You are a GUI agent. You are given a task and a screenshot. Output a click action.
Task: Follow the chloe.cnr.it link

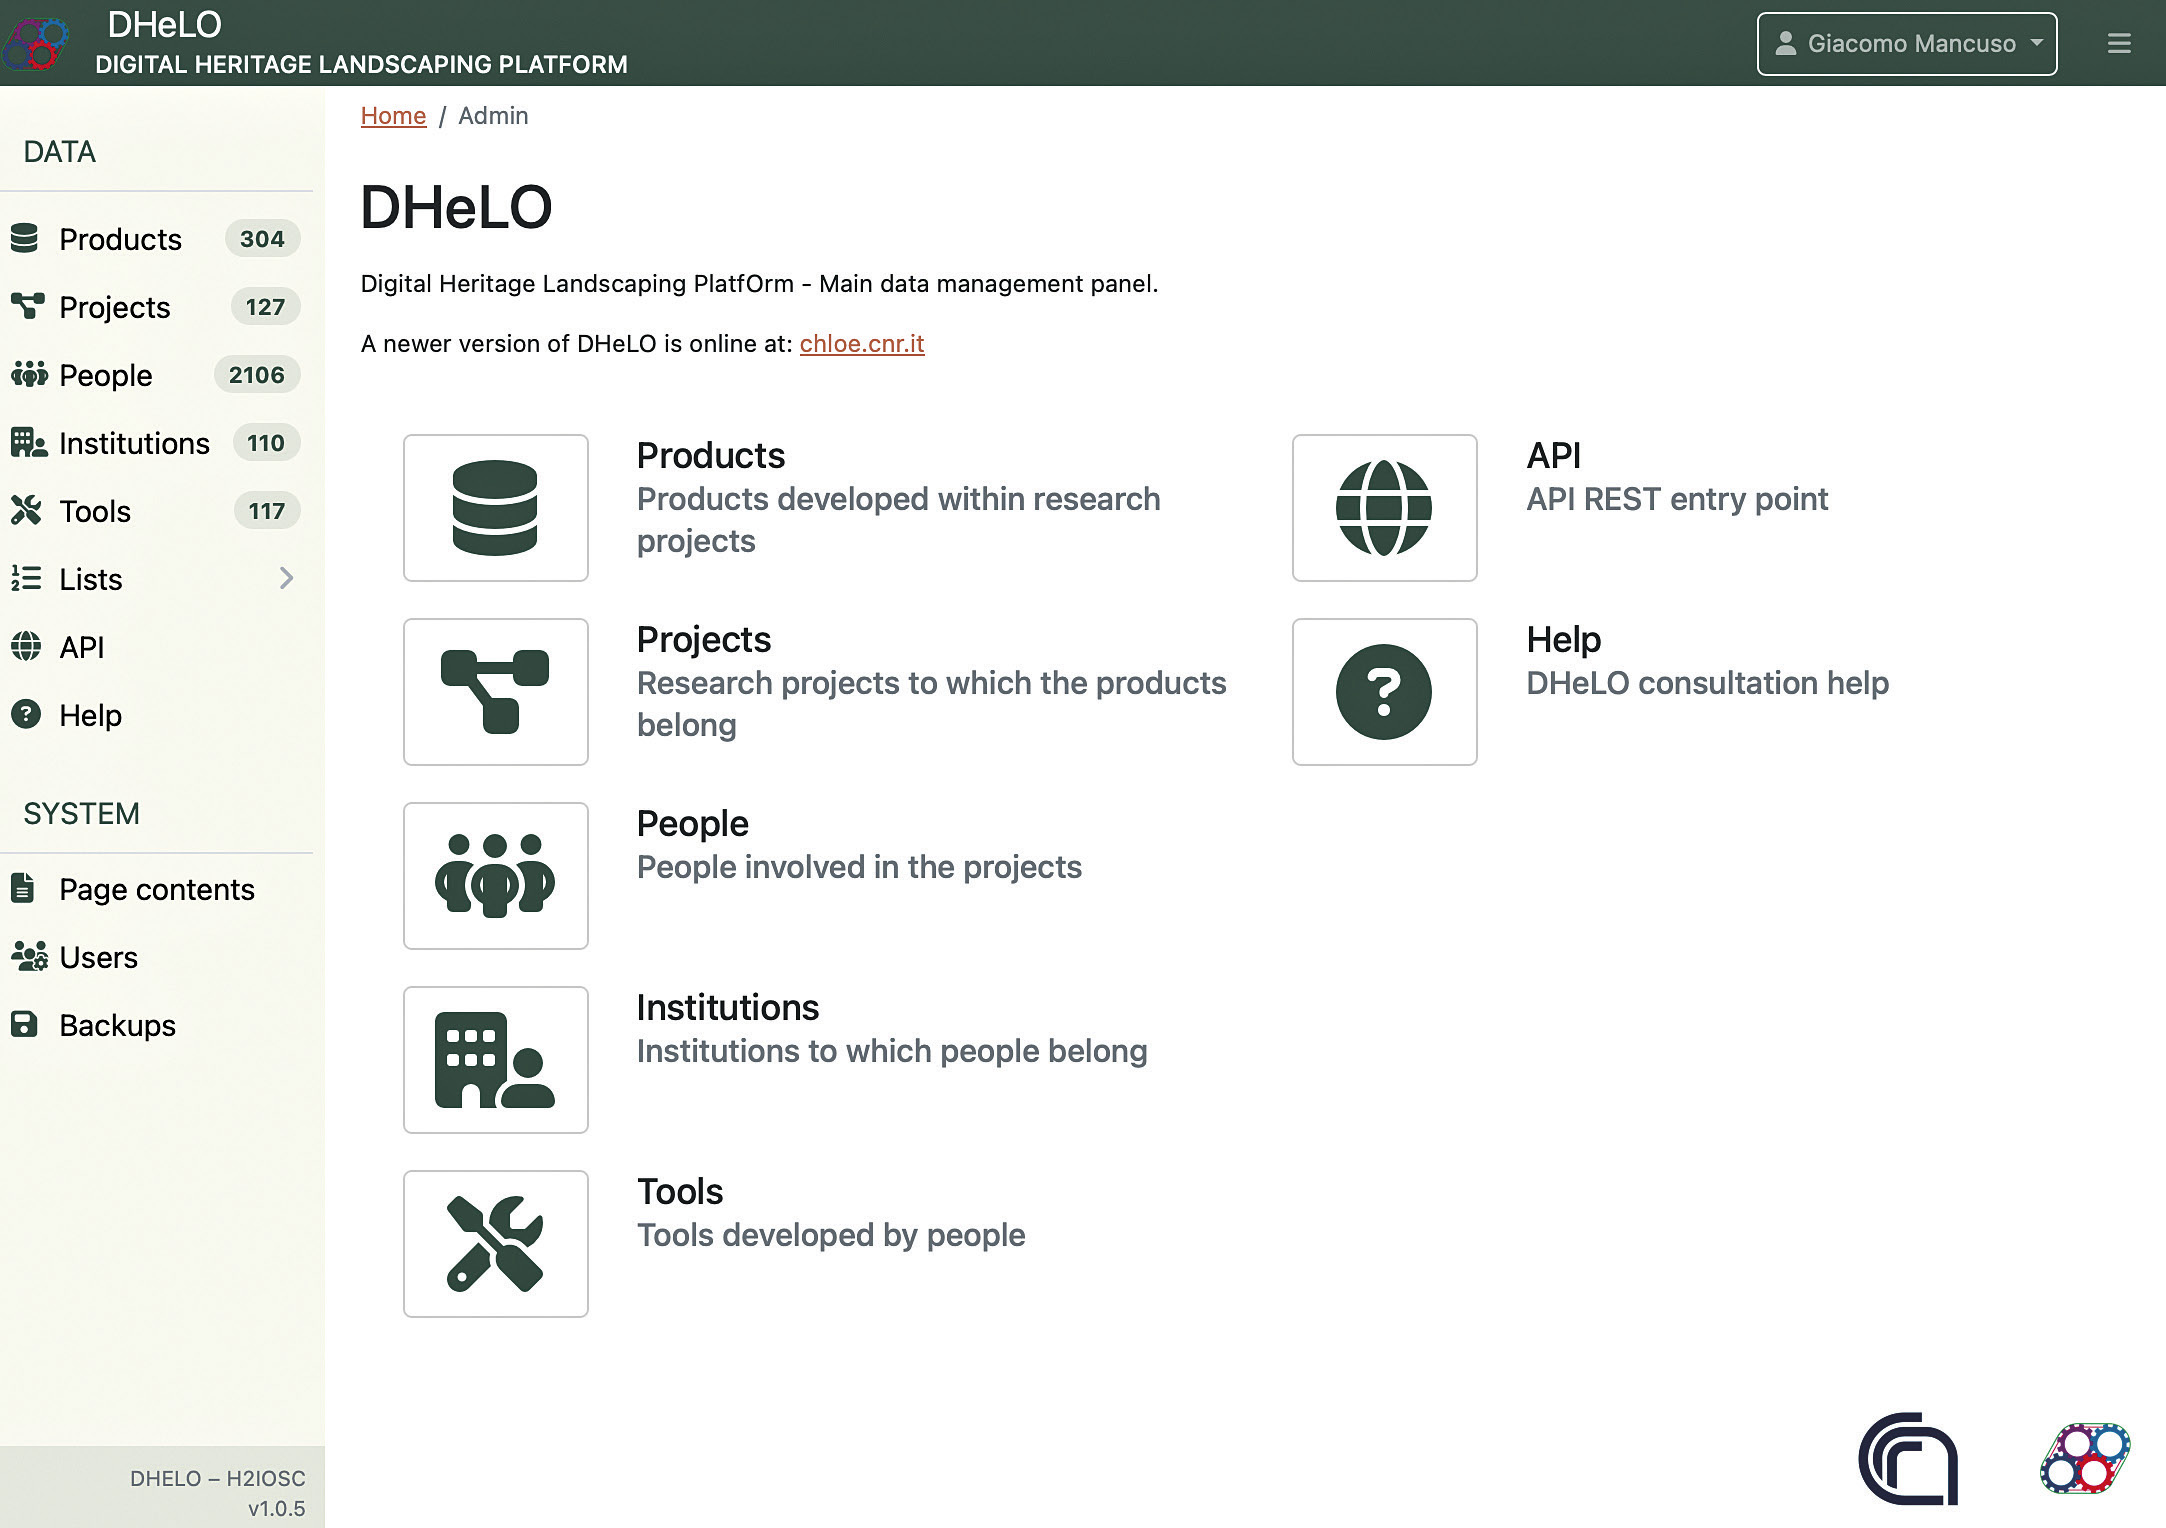tap(861, 343)
